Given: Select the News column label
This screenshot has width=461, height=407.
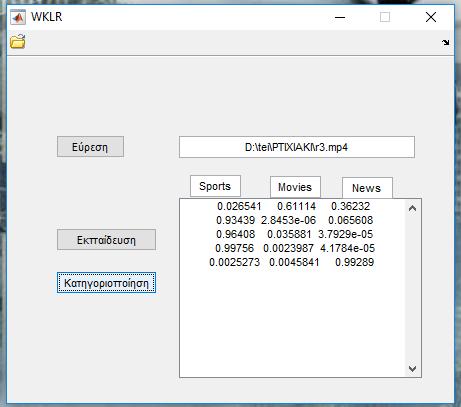Looking at the screenshot, I should (367, 188).
